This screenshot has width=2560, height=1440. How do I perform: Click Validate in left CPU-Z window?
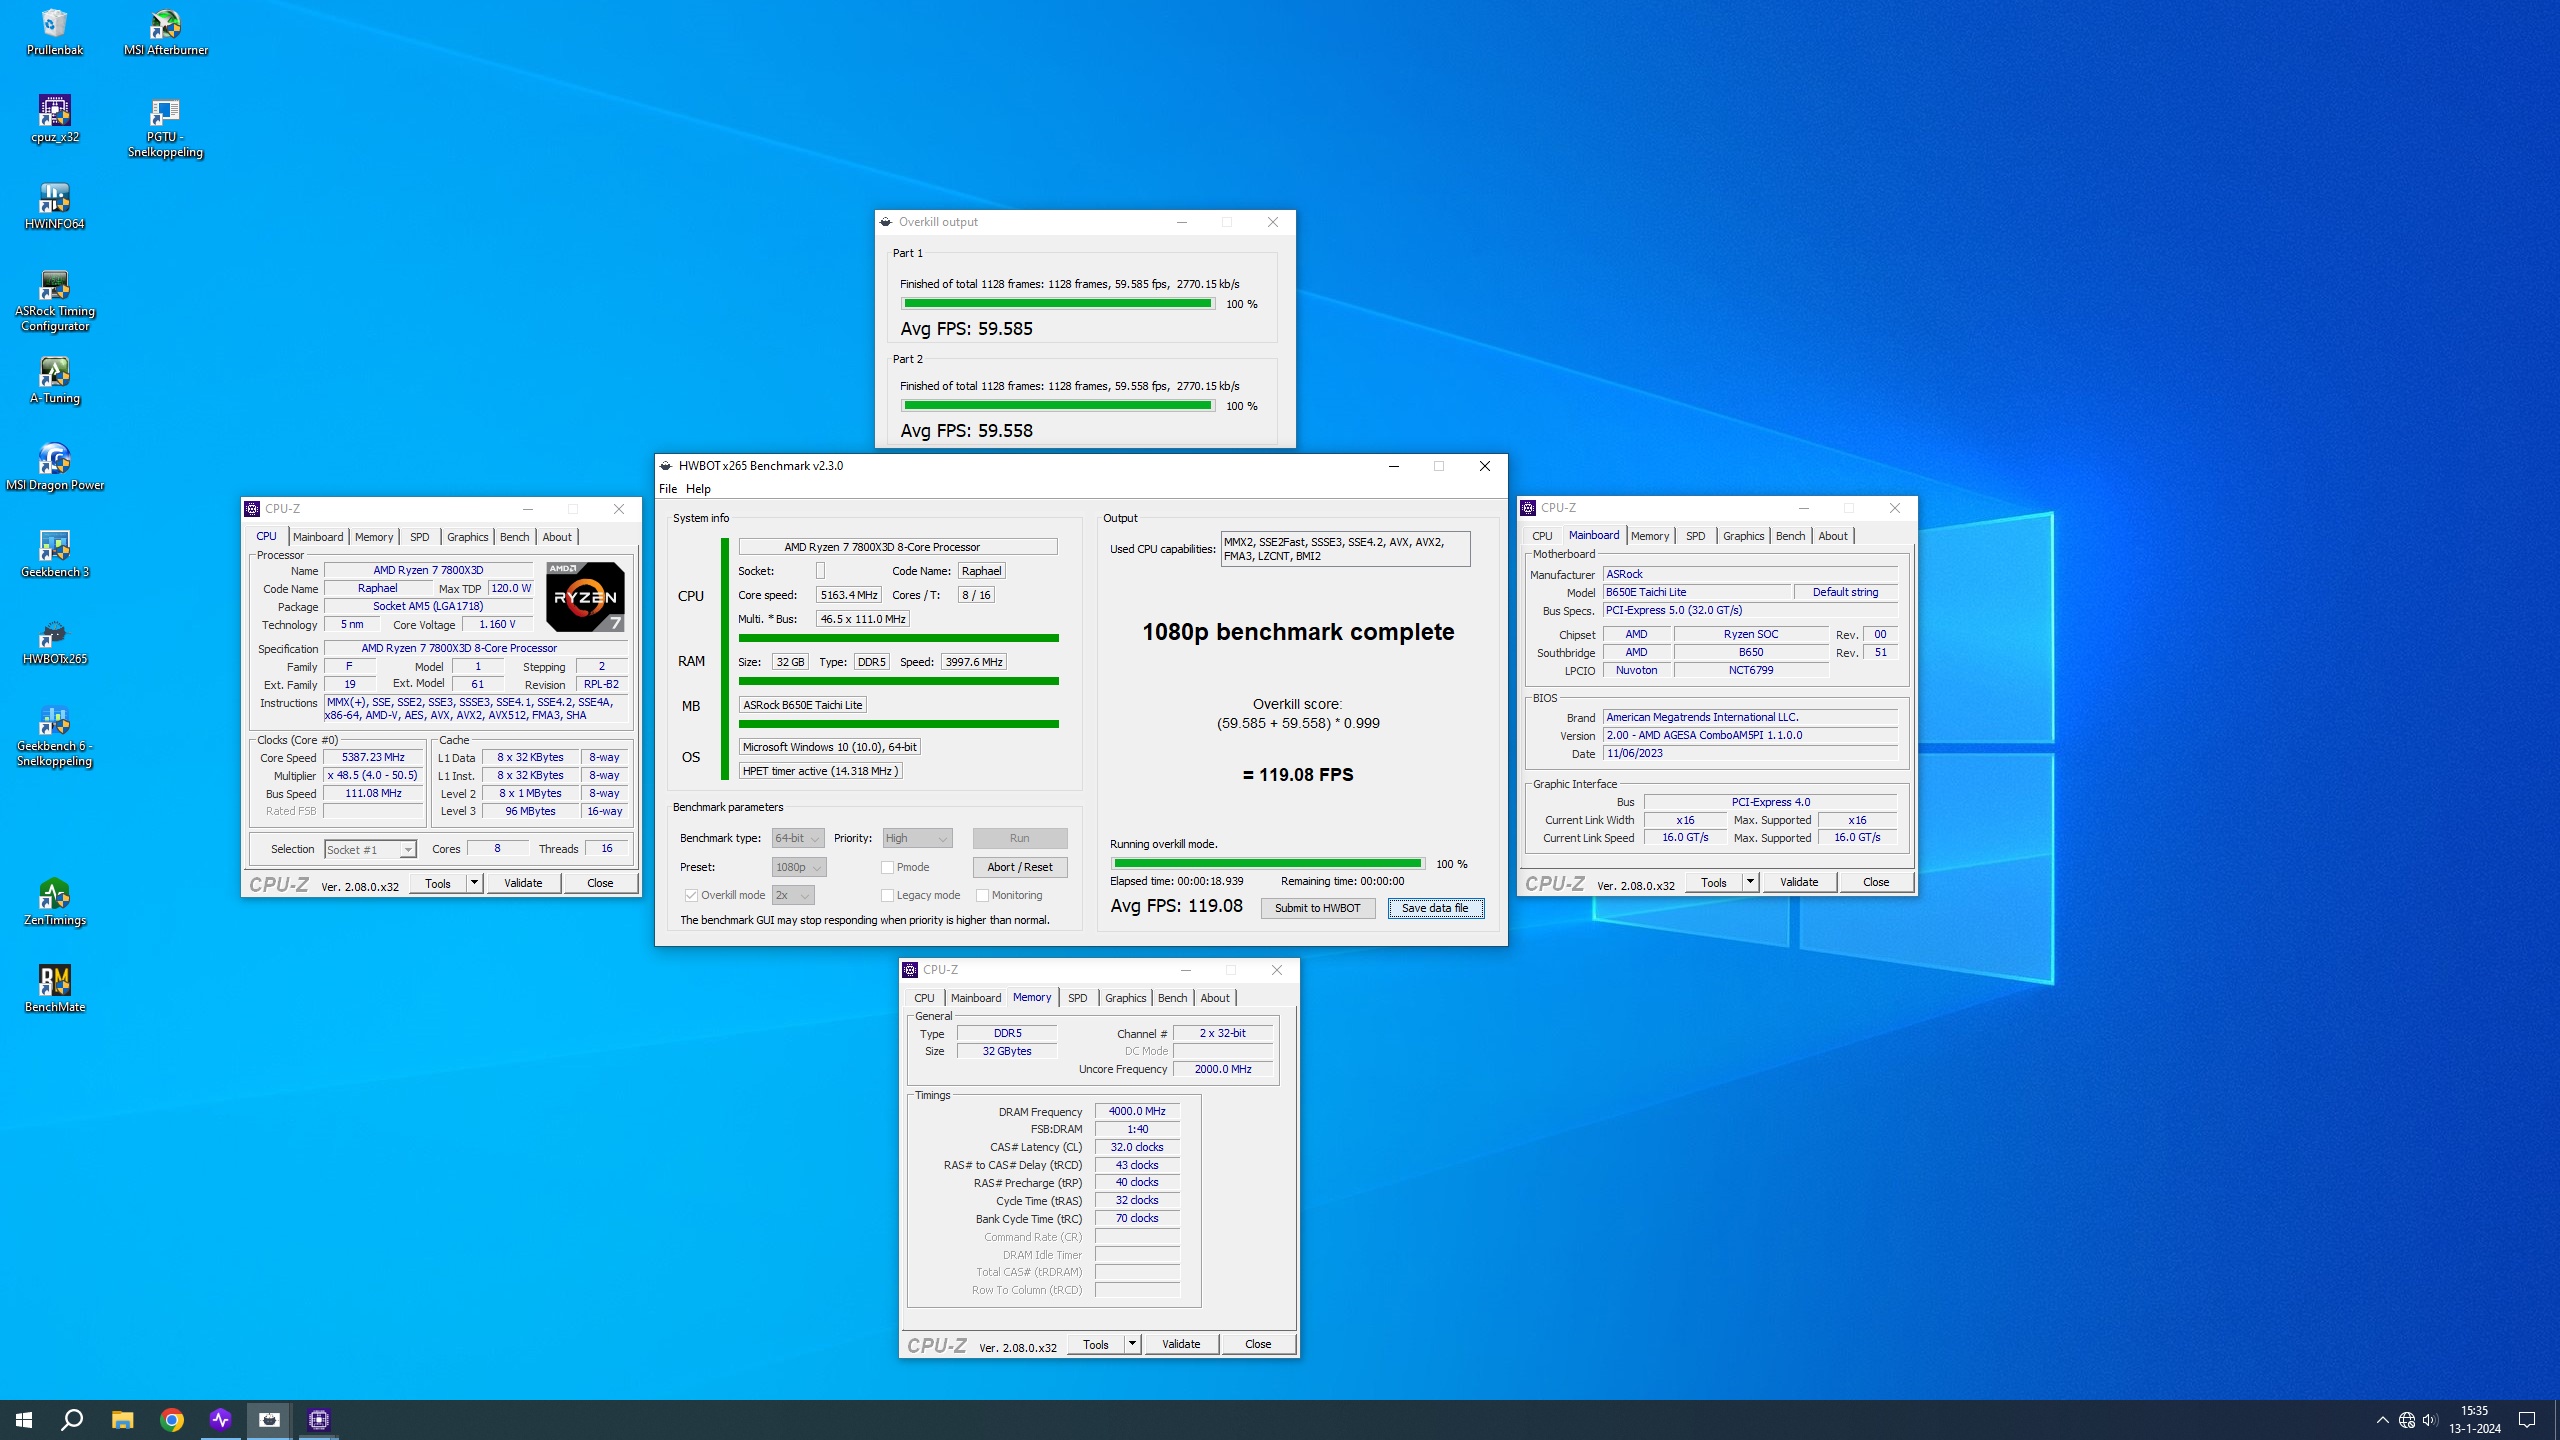pos(523,883)
